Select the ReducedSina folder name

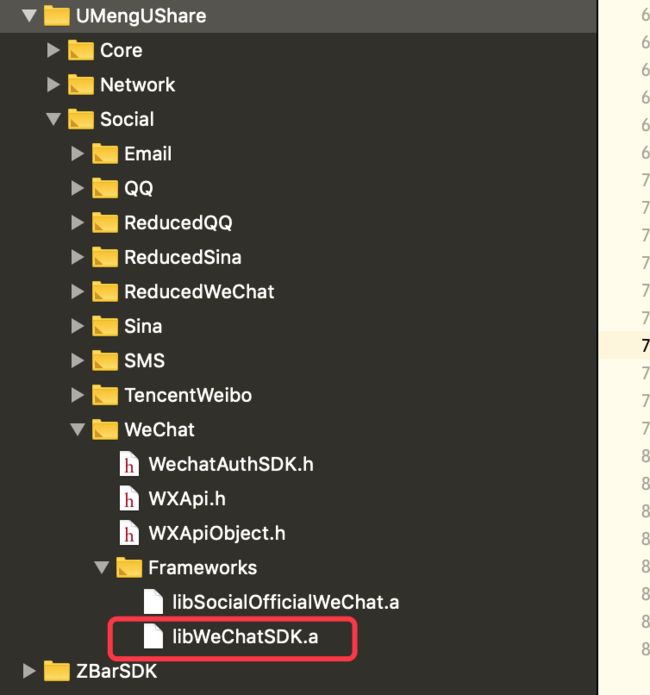[183, 257]
